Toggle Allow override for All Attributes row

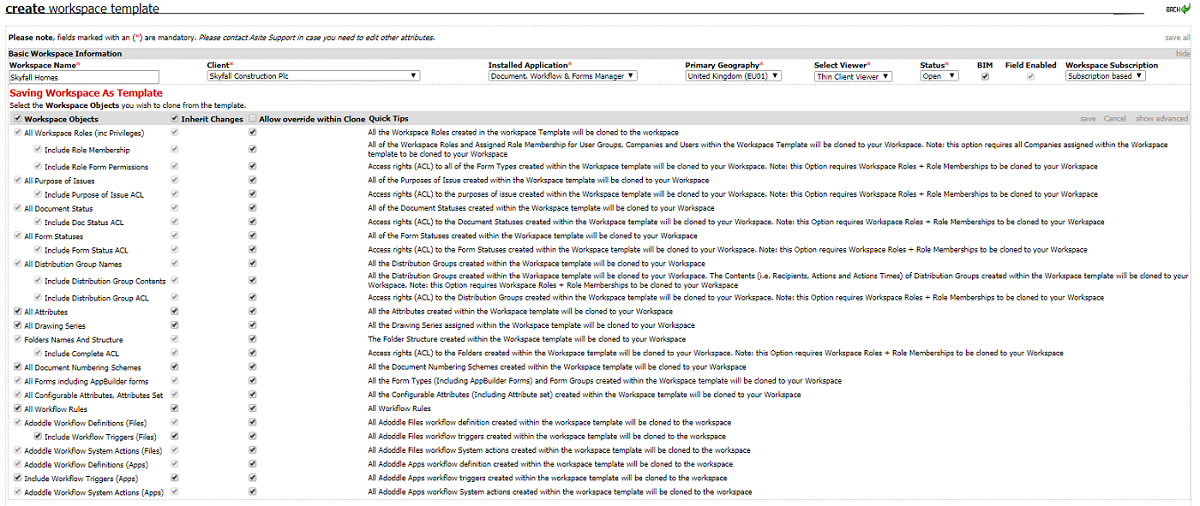[x=253, y=312]
